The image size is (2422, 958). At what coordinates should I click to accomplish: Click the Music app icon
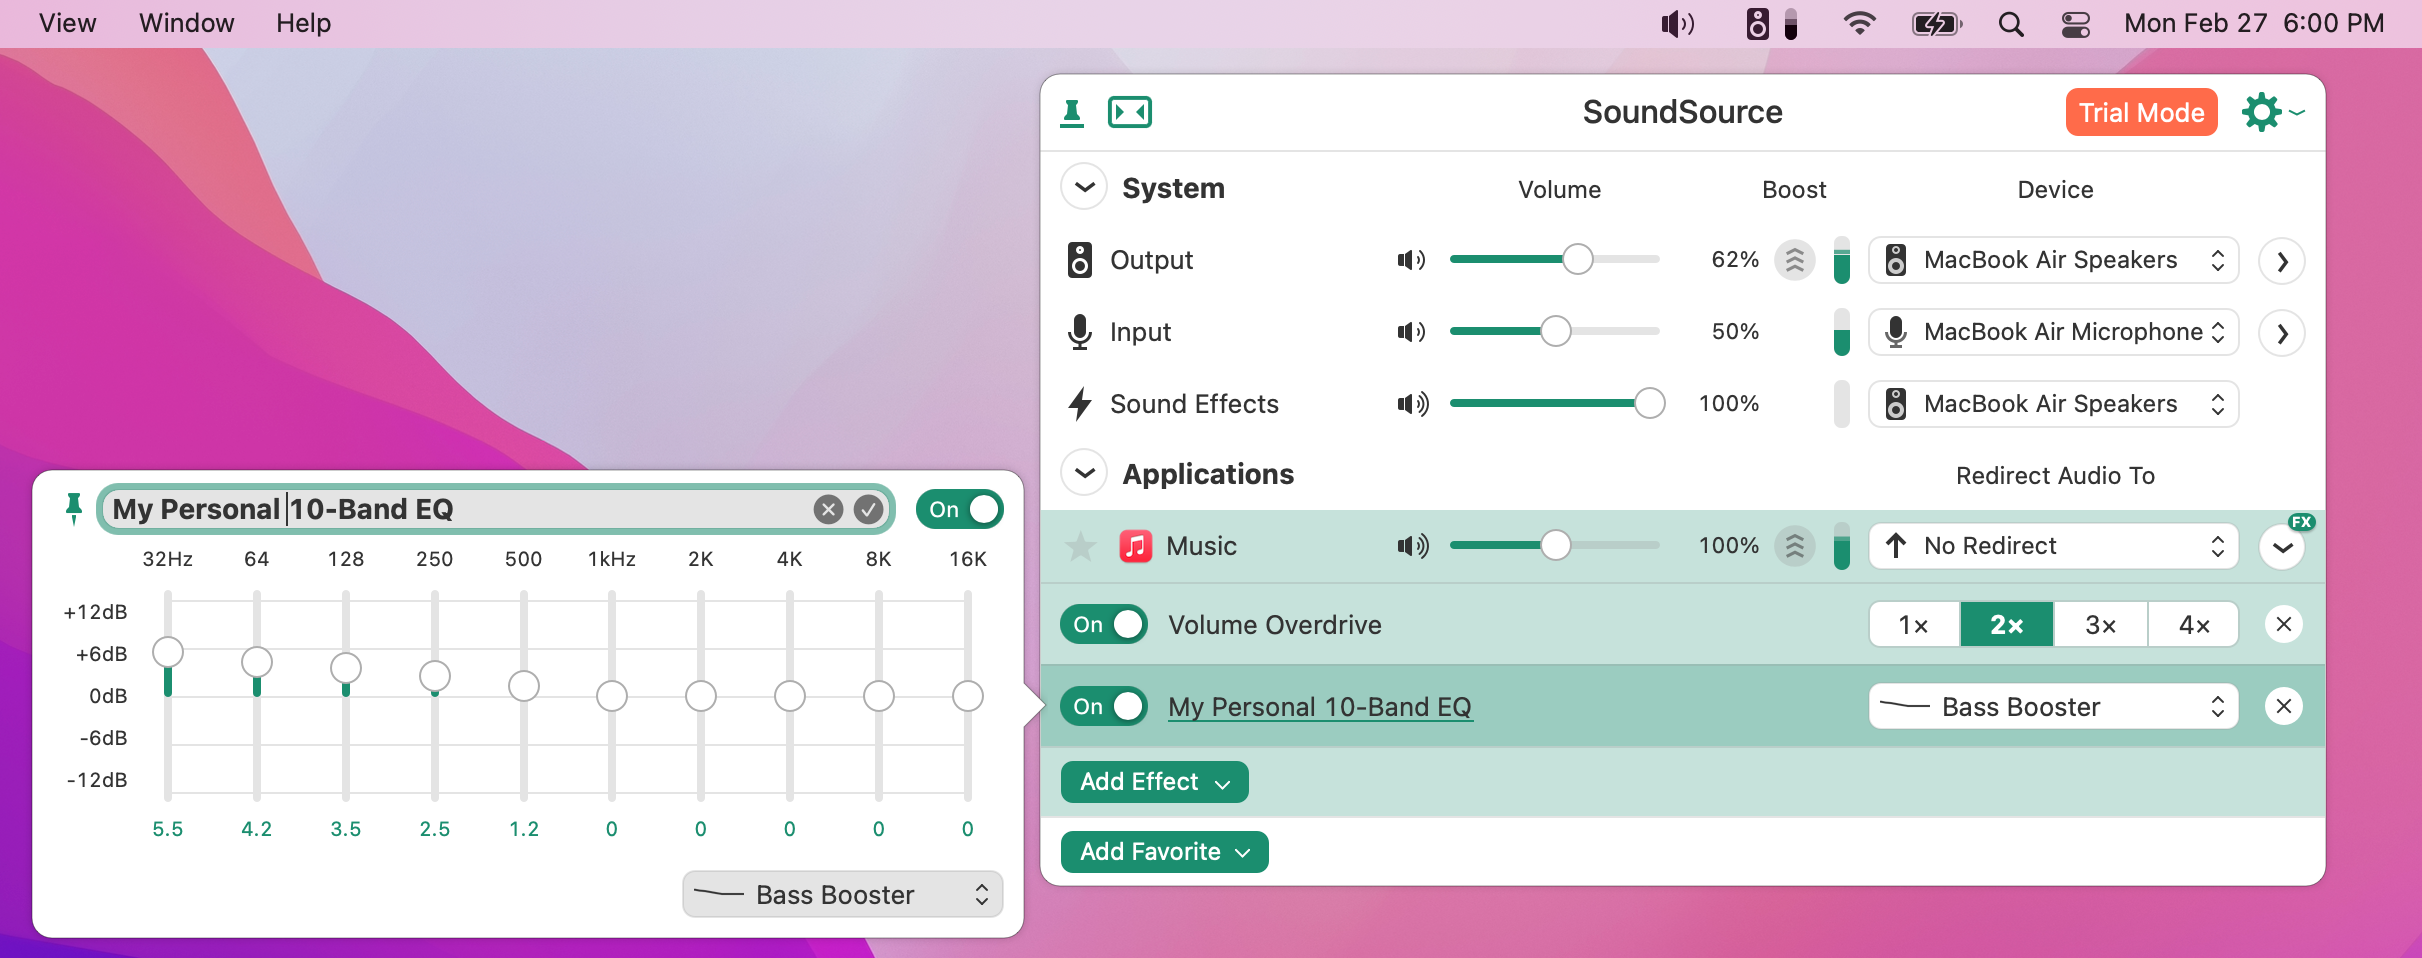tap(1135, 546)
